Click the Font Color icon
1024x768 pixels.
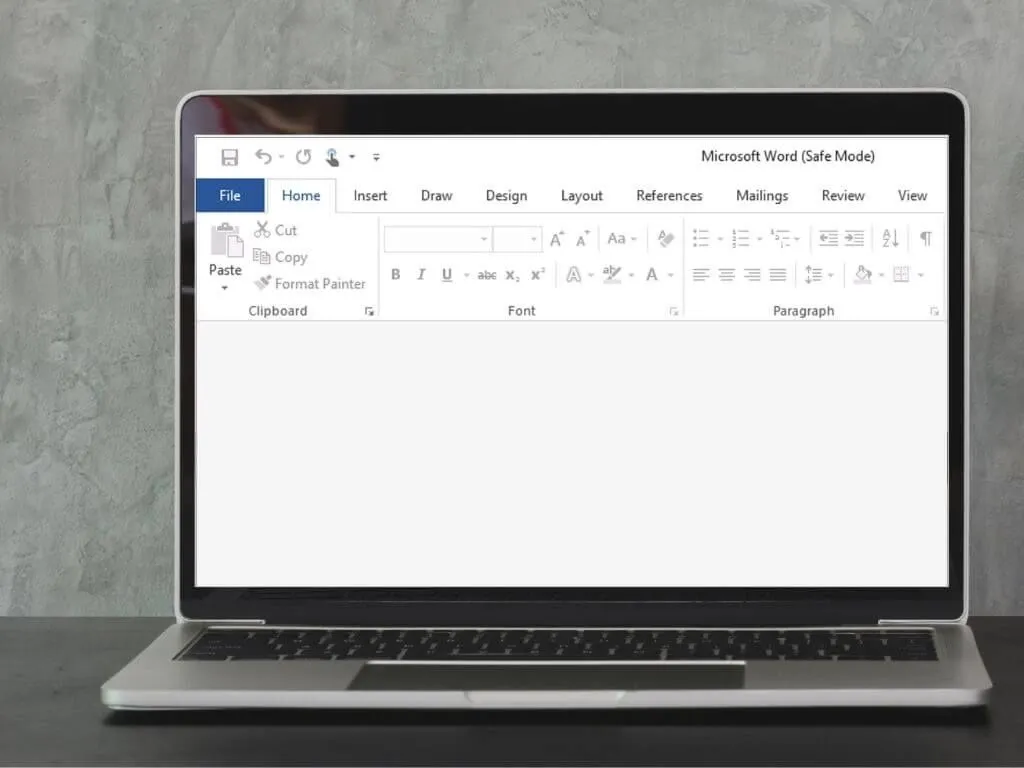click(652, 274)
